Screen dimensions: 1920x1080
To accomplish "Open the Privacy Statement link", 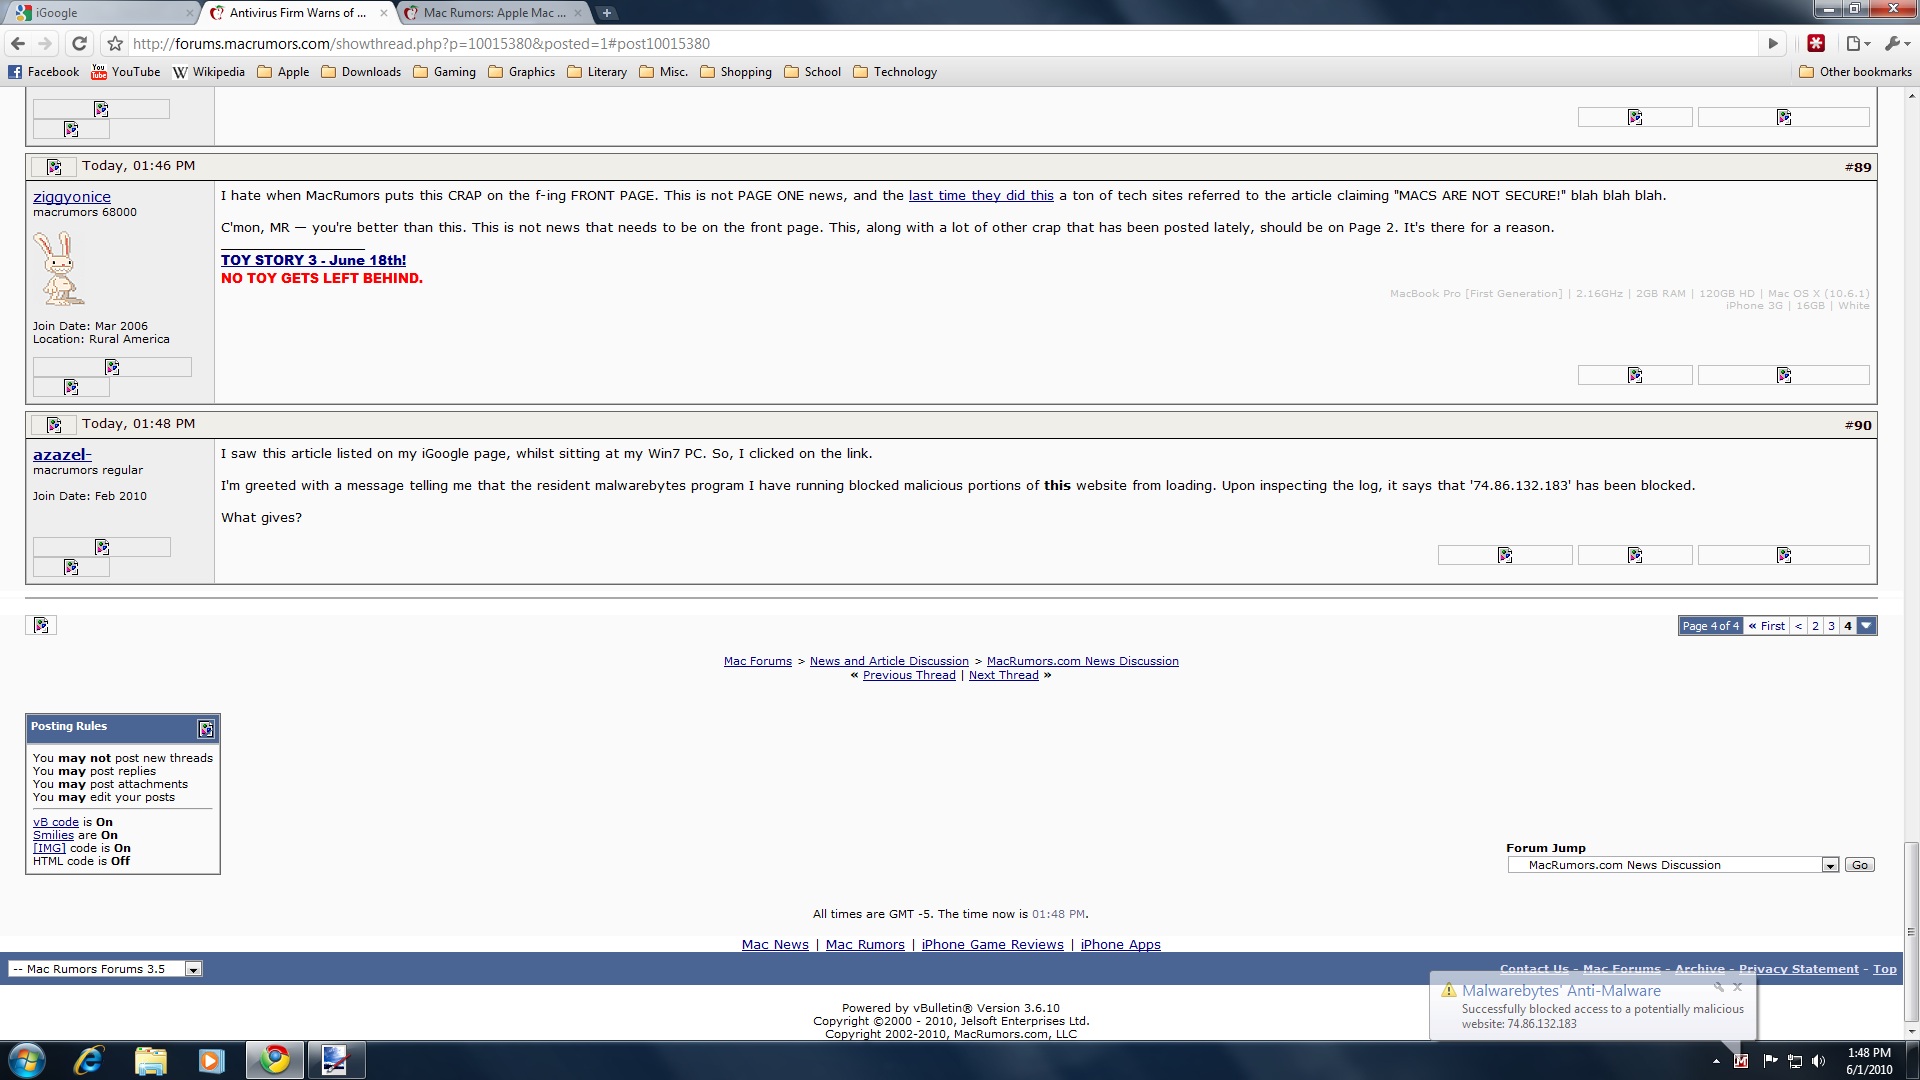I will pyautogui.click(x=1798, y=969).
